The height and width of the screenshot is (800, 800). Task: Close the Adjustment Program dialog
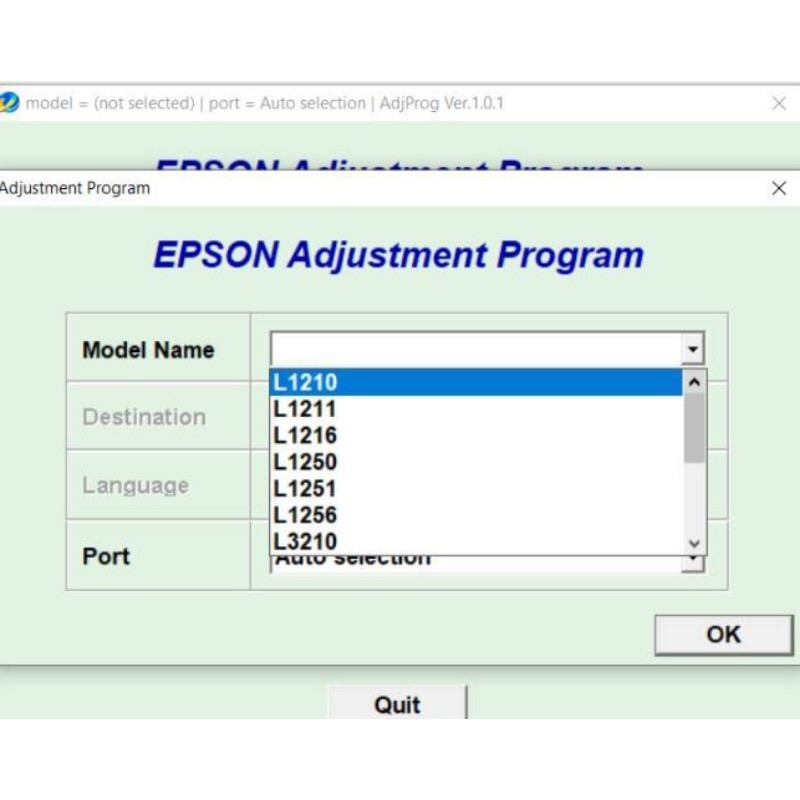pyautogui.click(x=779, y=188)
